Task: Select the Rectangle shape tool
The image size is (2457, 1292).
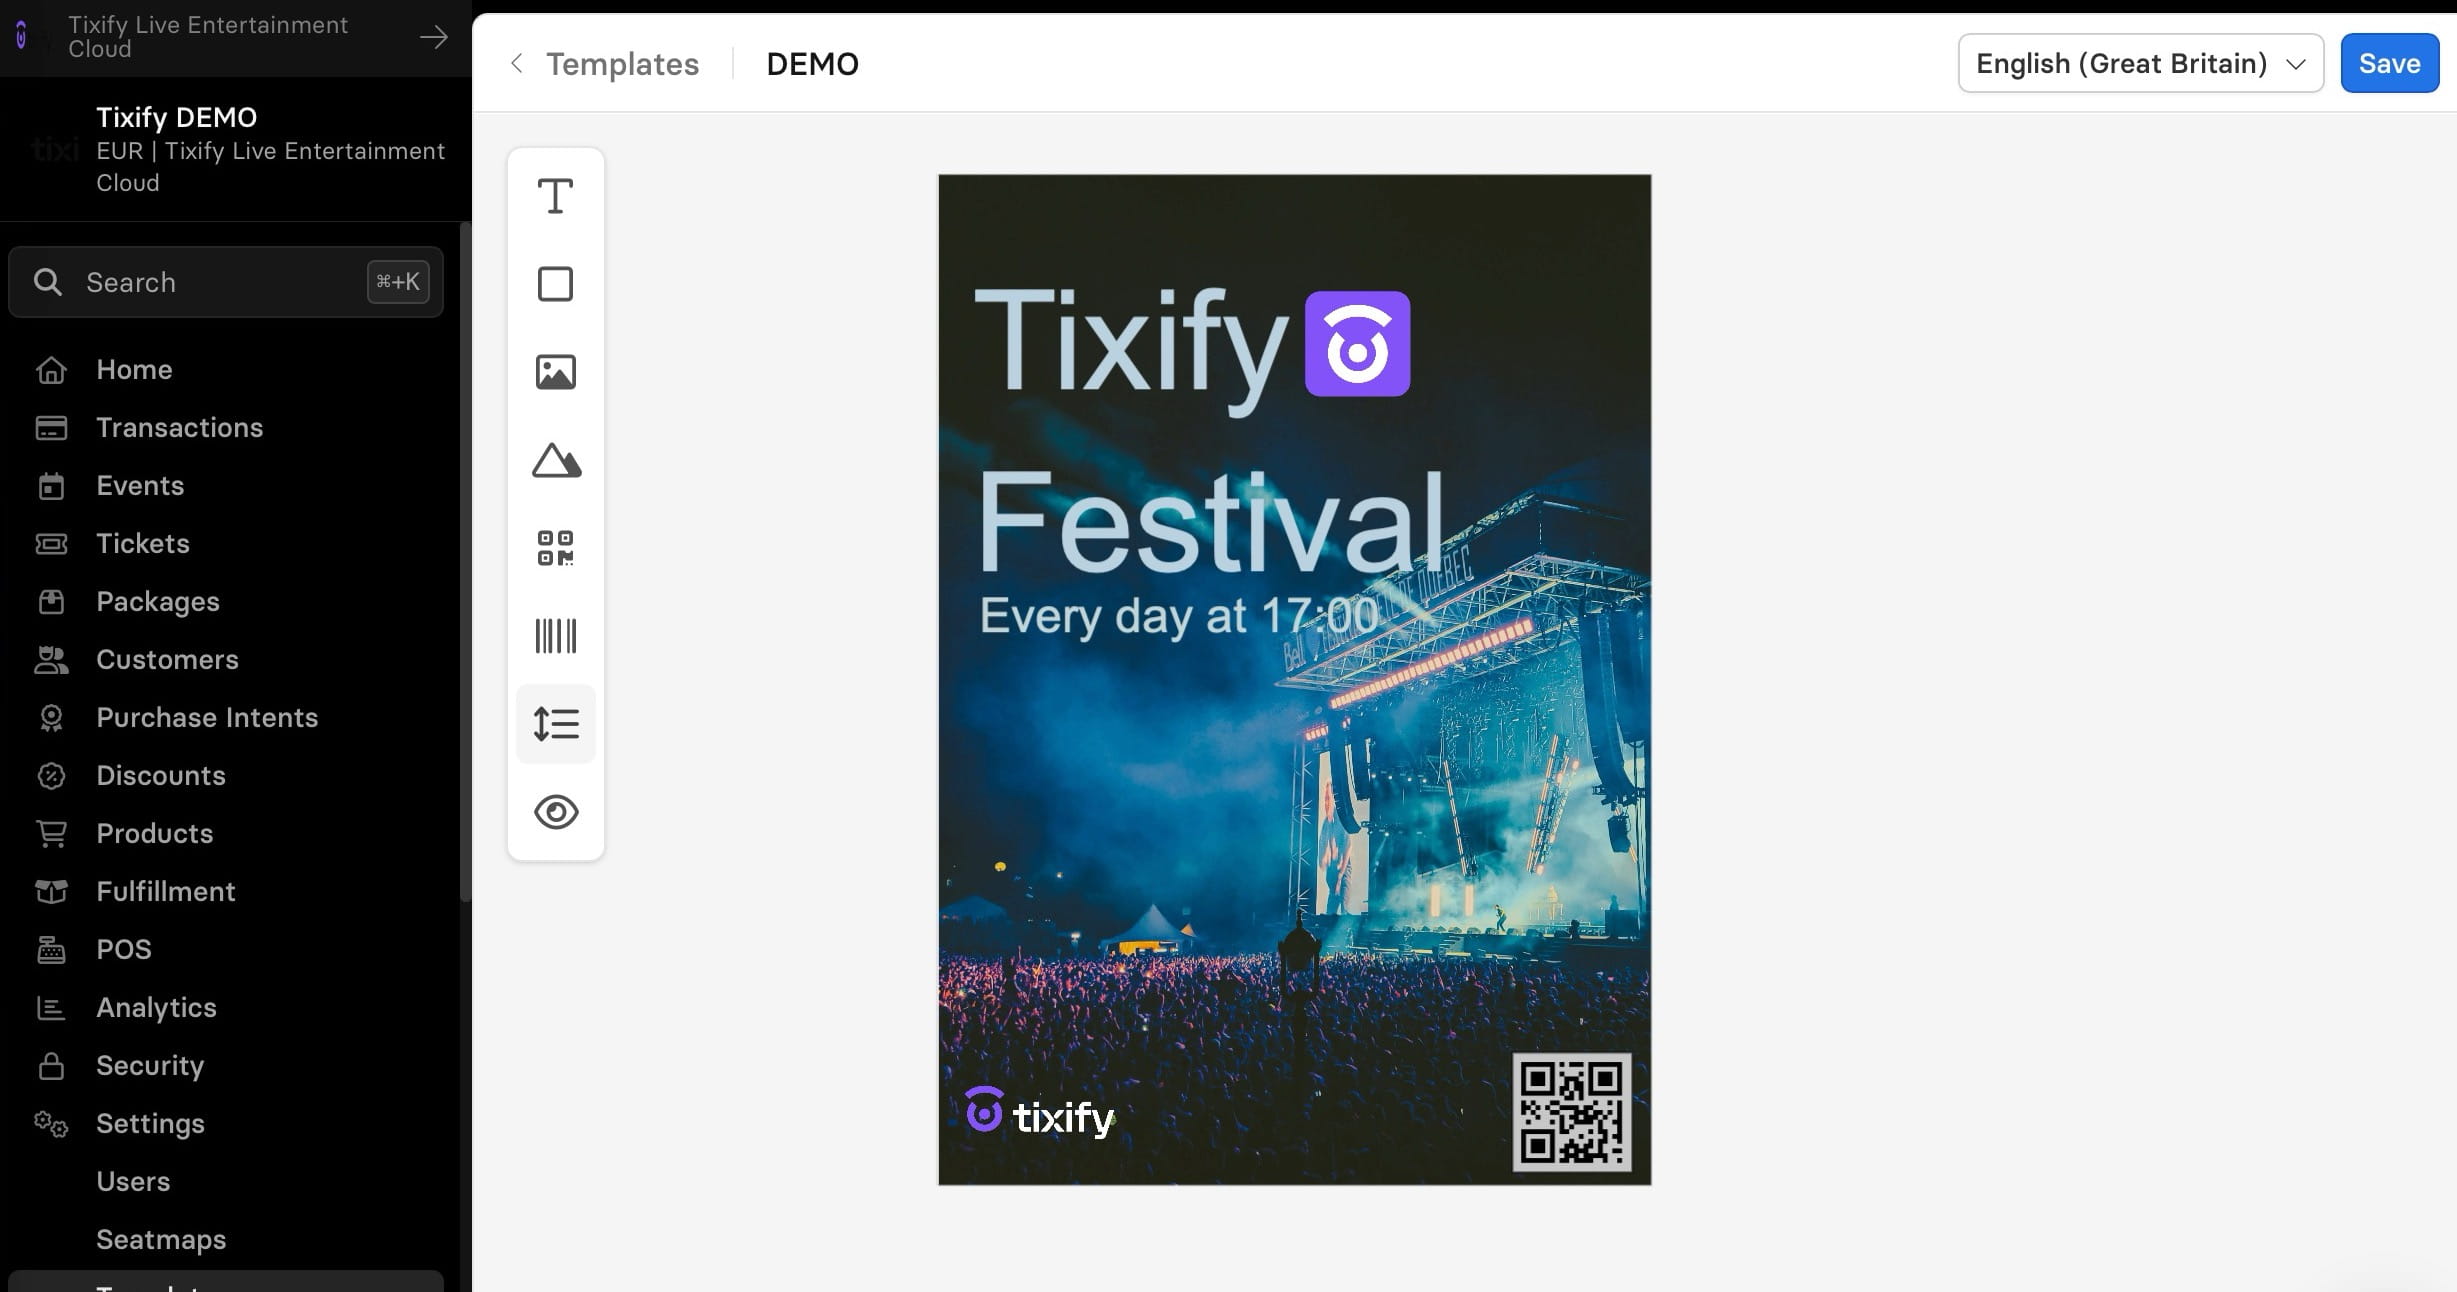Action: pos(555,284)
